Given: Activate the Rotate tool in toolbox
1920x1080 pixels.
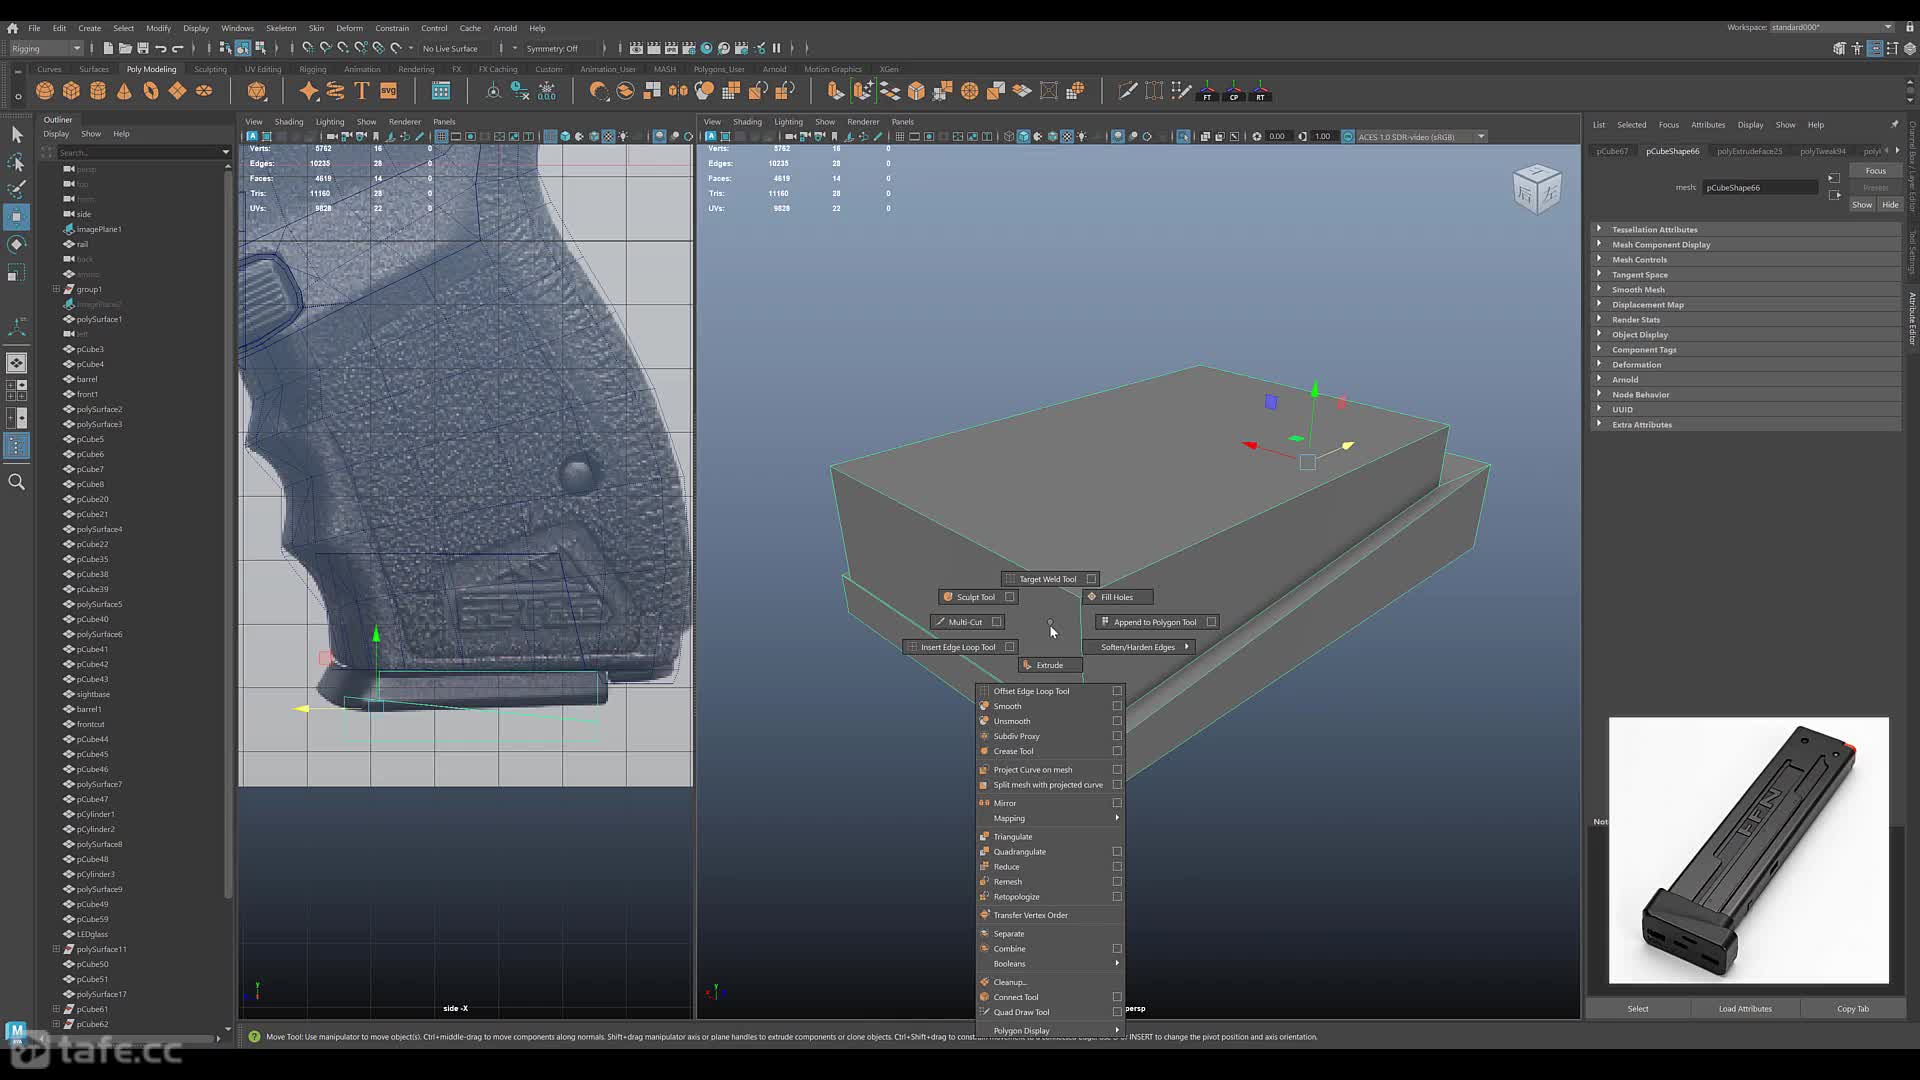Looking at the screenshot, I should click(x=17, y=244).
